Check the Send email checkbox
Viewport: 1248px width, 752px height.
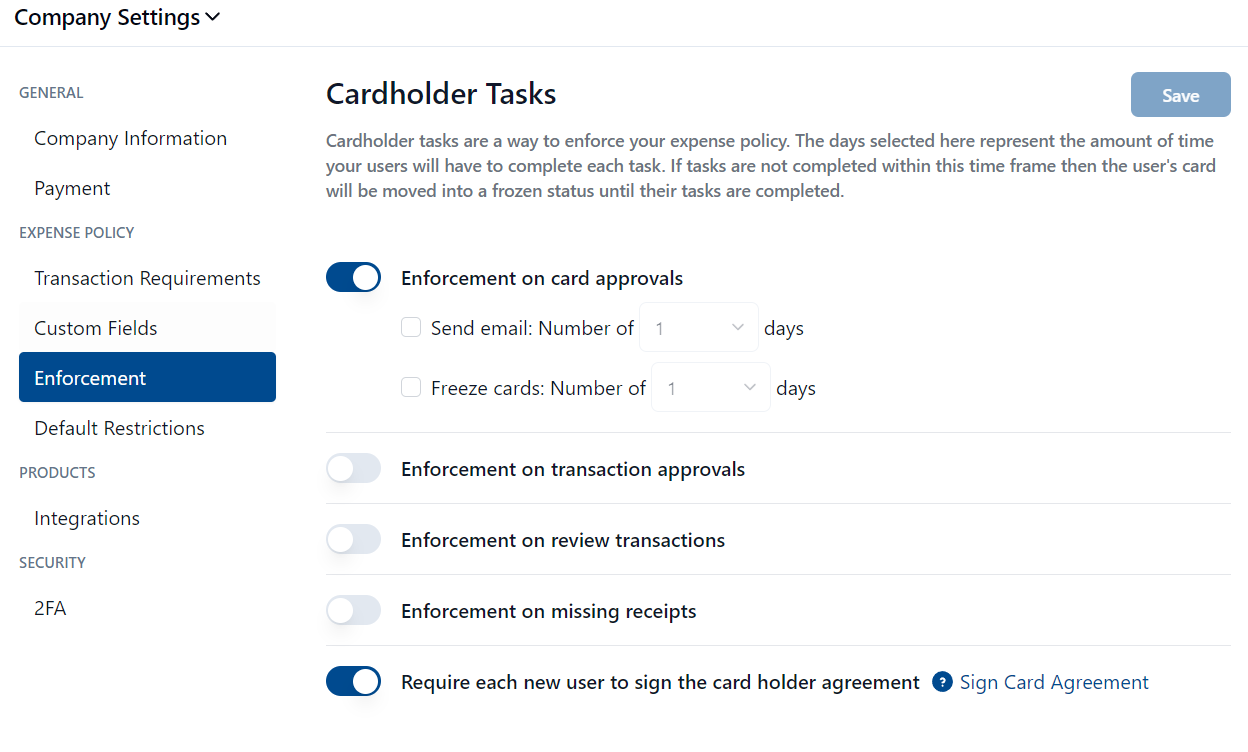click(411, 327)
